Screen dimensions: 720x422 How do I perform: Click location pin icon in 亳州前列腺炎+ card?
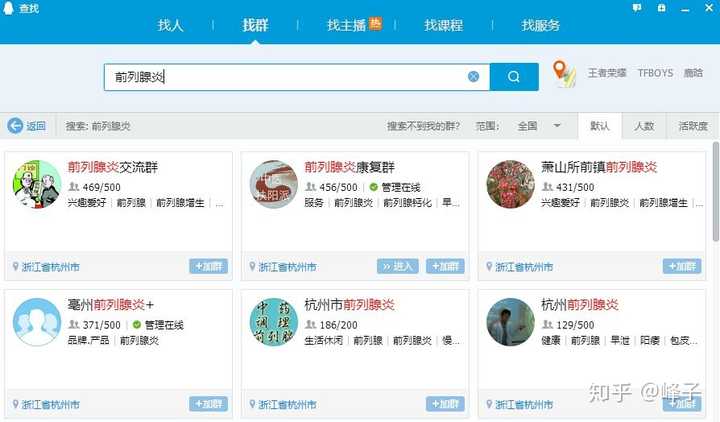(16, 404)
